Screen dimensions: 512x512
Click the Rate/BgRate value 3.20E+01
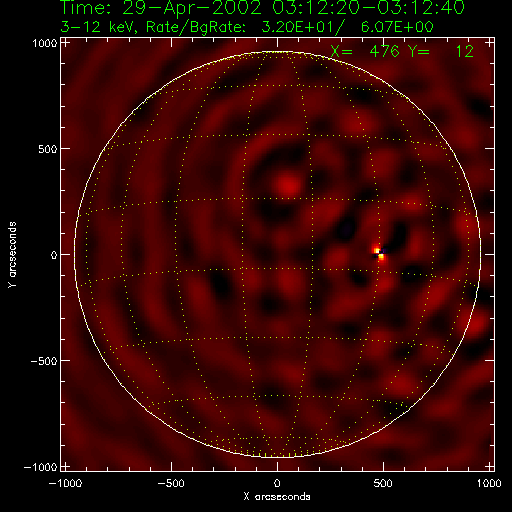click(298, 27)
